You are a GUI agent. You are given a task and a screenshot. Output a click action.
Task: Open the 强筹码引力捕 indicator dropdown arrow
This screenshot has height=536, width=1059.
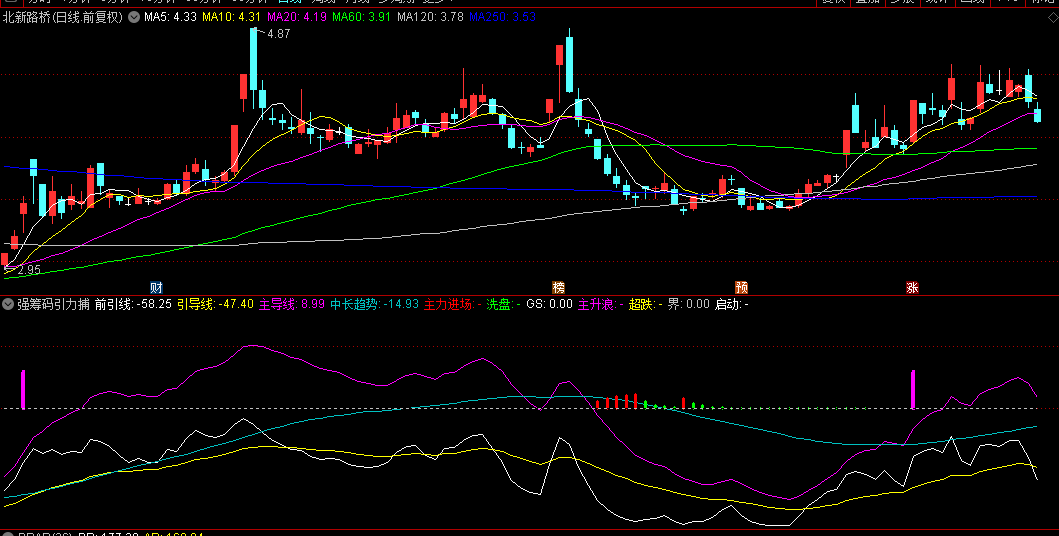pyautogui.click(x=8, y=303)
